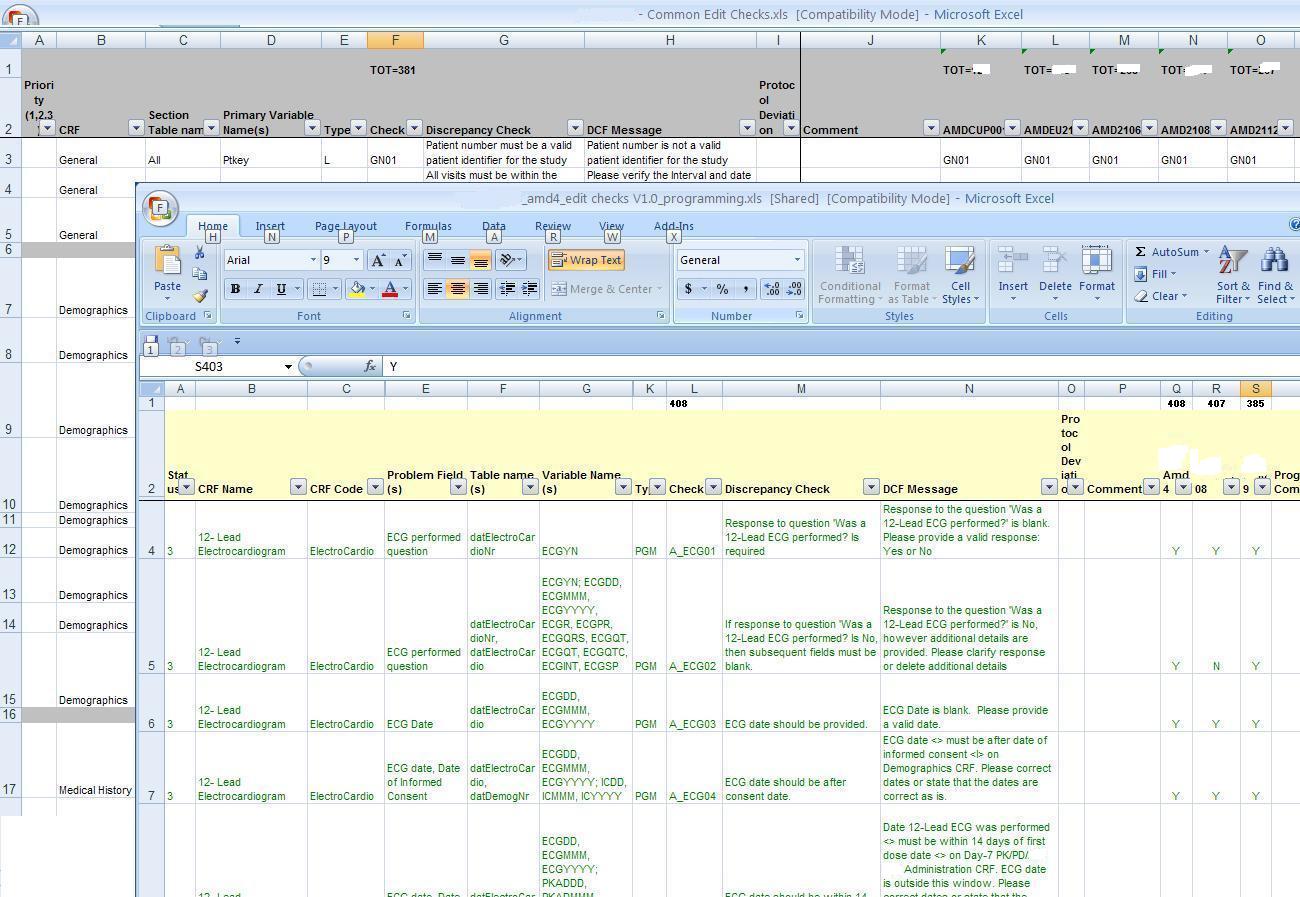Toggle the Wrap Text button
The width and height of the screenshot is (1300, 897).
coord(586,260)
